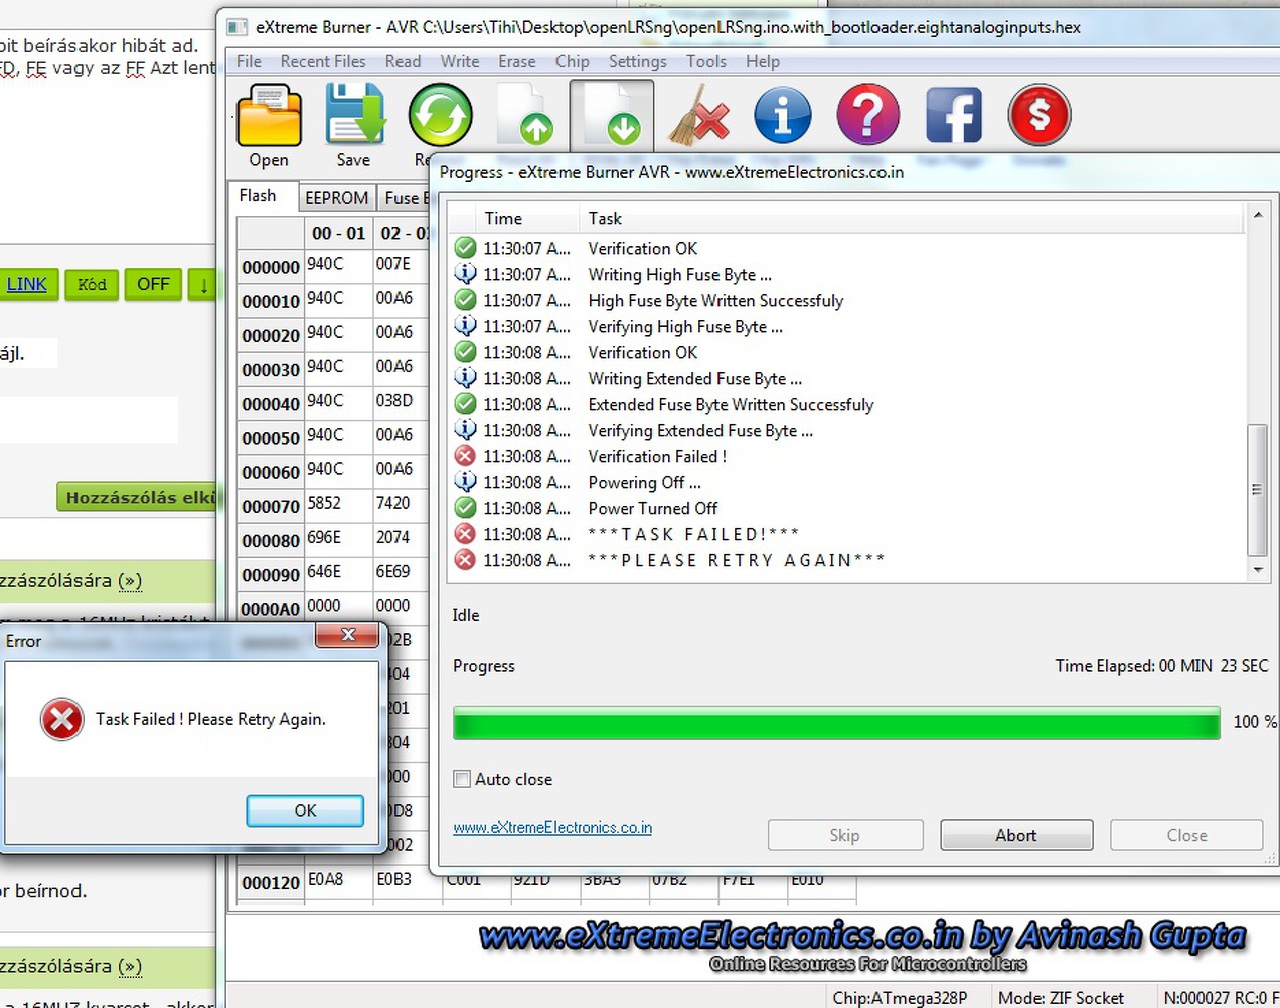Click the check icon beside 'Extended Fuse Byte Written Successfuly'
Screen dimensions: 1280x1008
click(x=465, y=404)
